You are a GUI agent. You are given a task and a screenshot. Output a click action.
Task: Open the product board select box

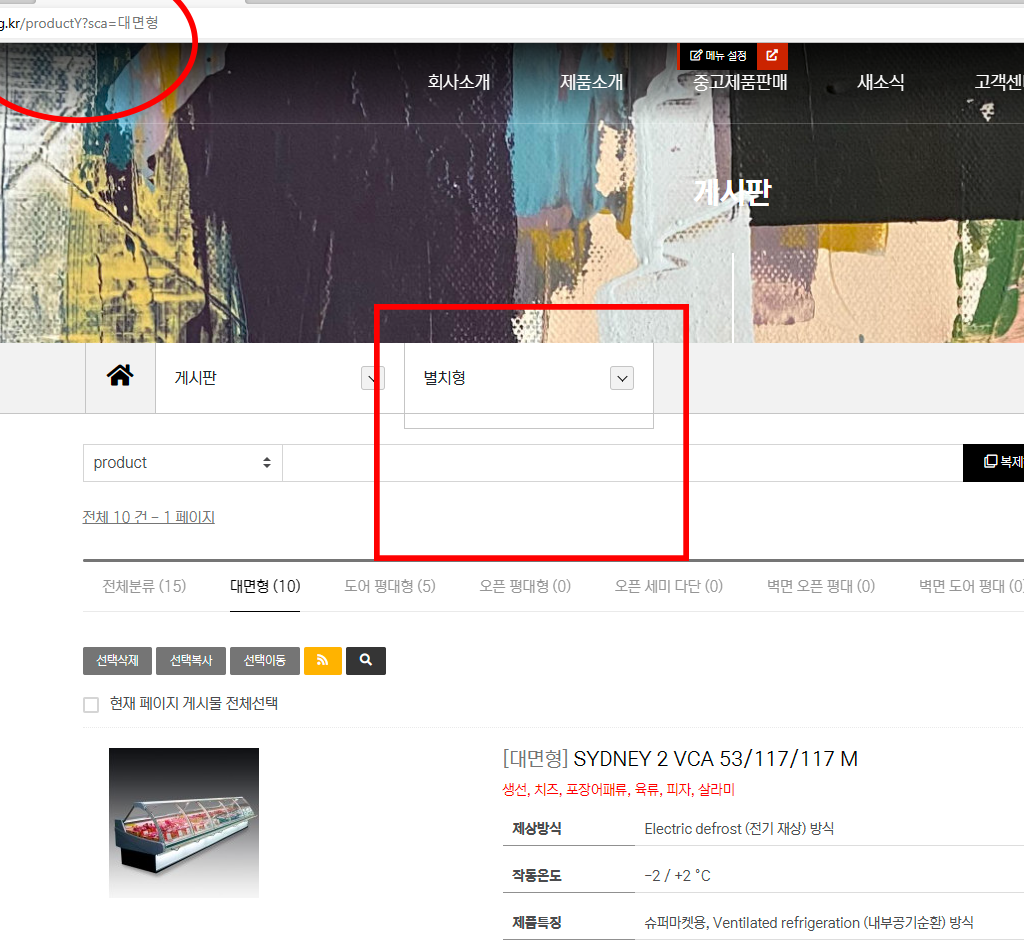coord(183,463)
